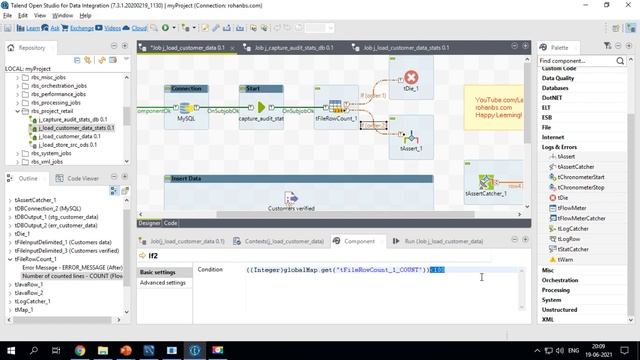Click the canvas horizontal scrollbar
The width and height of the screenshot is (640, 360).
(345, 214)
